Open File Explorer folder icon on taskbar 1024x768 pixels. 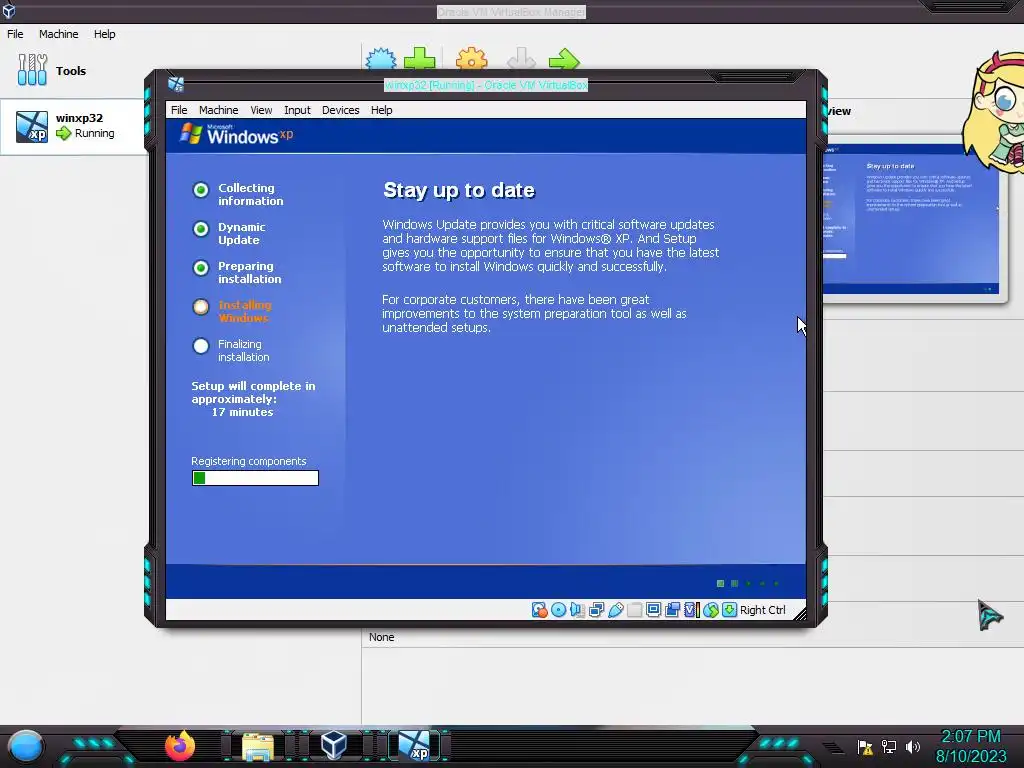click(x=258, y=746)
